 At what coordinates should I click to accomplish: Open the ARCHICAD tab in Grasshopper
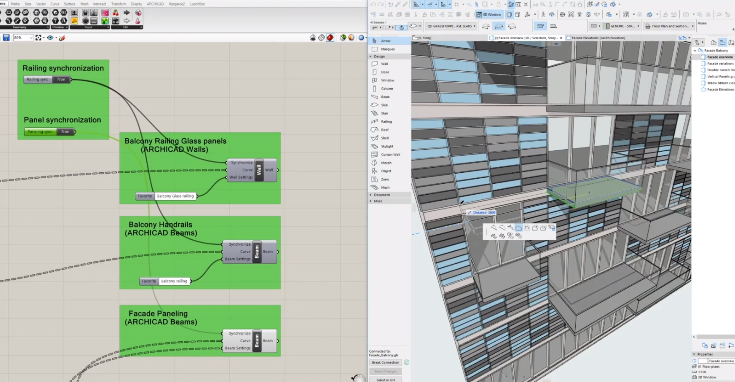pyautogui.click(x=155, y=4)
